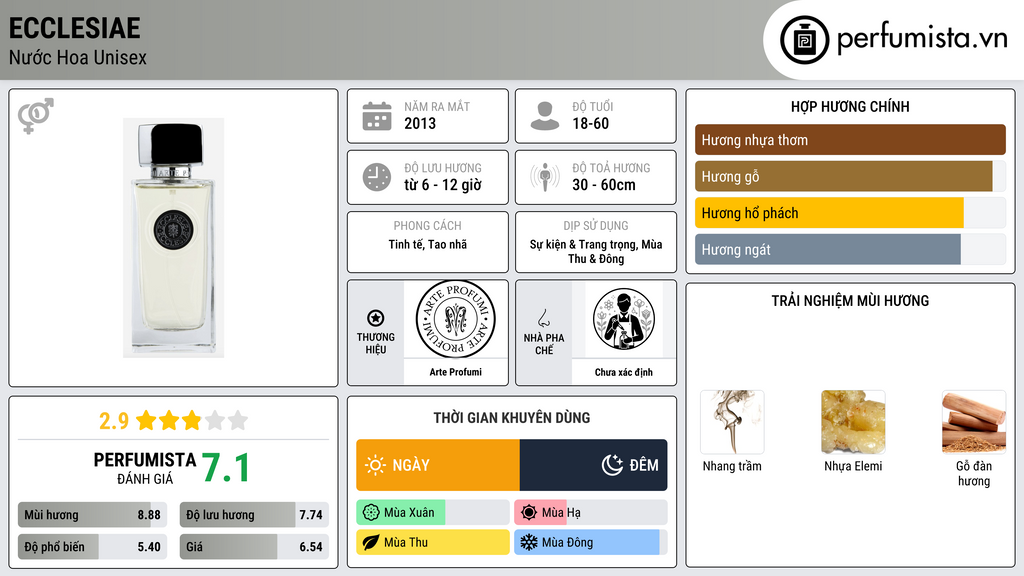The width and height of the screenshot is (1024, 576).
Task: Click the Hợp hương chính heading
Action: coord(850,106)
